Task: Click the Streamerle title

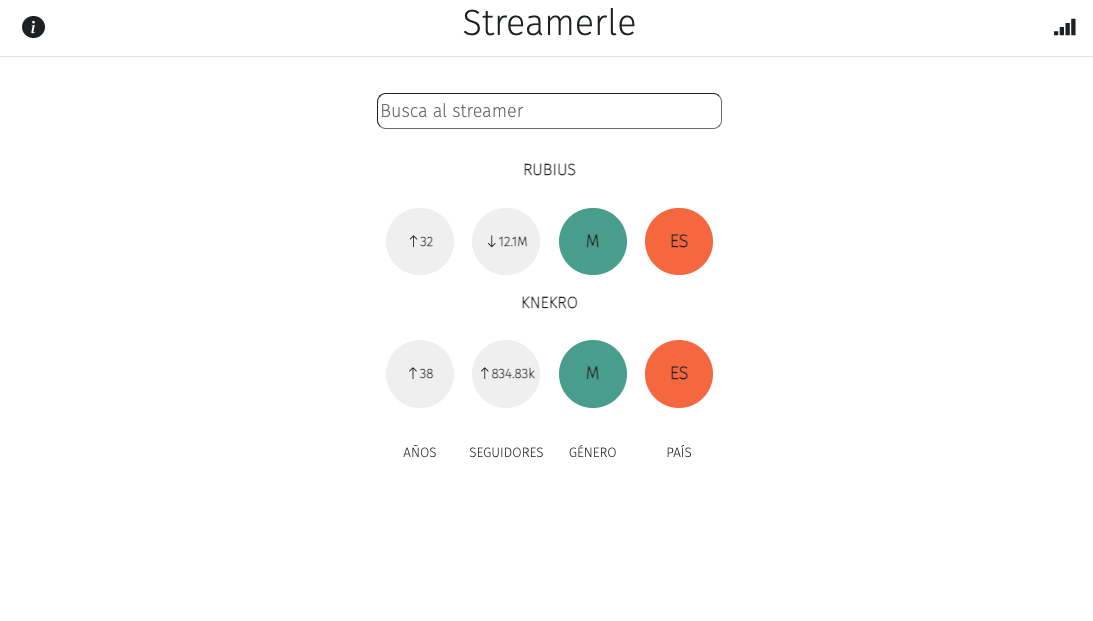Action: pos(549,23)
